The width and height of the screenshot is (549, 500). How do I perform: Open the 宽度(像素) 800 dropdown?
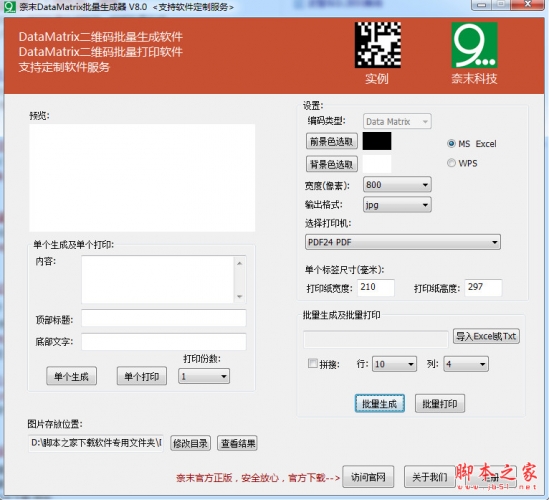(x=397, y=185)
